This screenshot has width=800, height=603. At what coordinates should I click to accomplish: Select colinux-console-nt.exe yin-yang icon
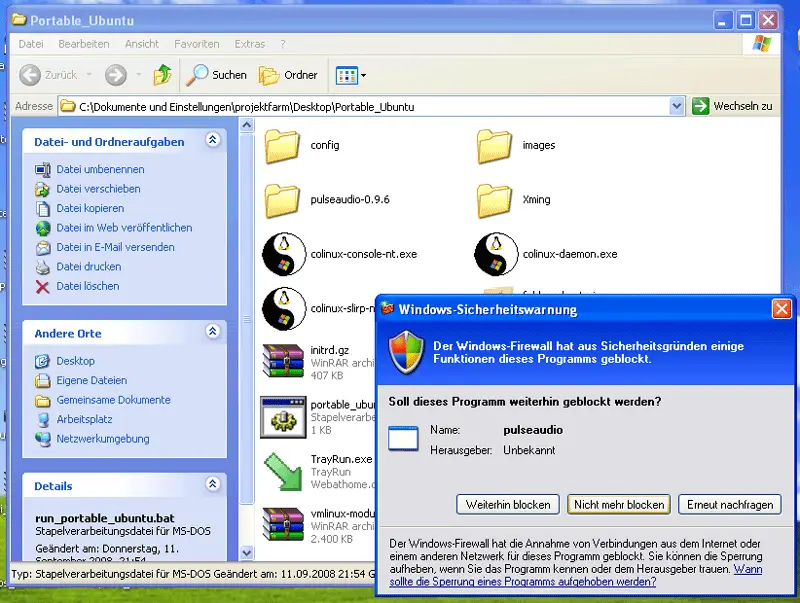tap(284, 254)
